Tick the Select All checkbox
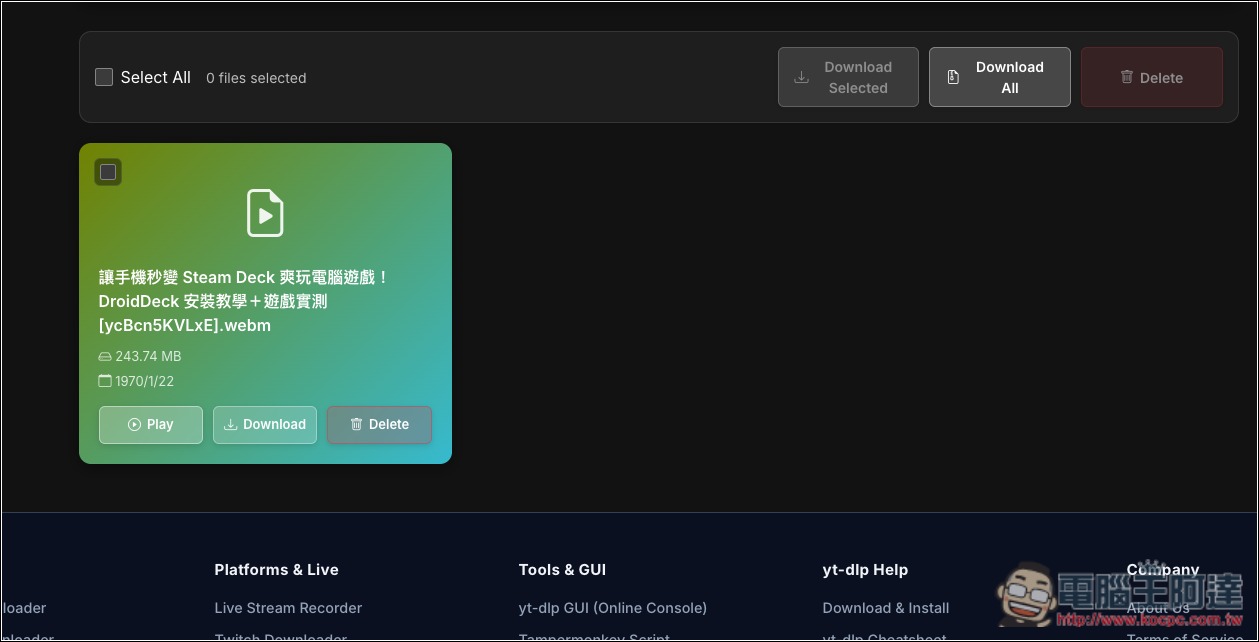 104,77
